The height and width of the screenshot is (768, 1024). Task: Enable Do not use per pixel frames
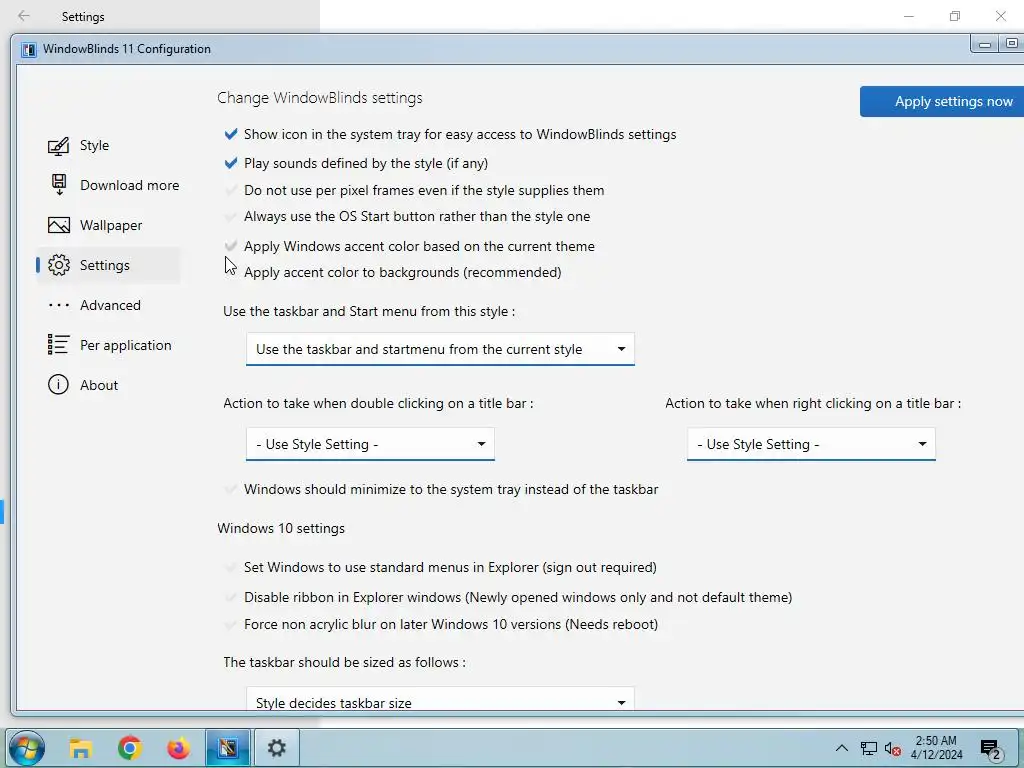coord(231,190)
